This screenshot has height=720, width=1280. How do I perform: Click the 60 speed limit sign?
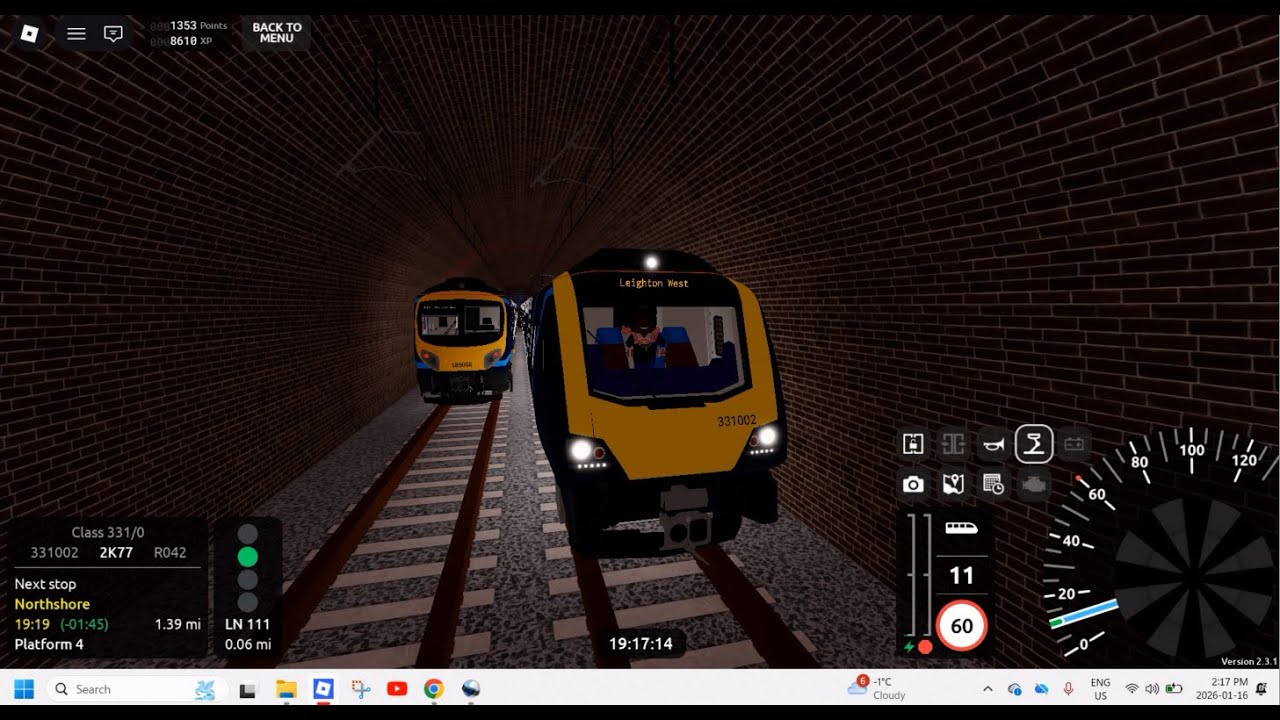pyautogui.click(x=962, y=627)
